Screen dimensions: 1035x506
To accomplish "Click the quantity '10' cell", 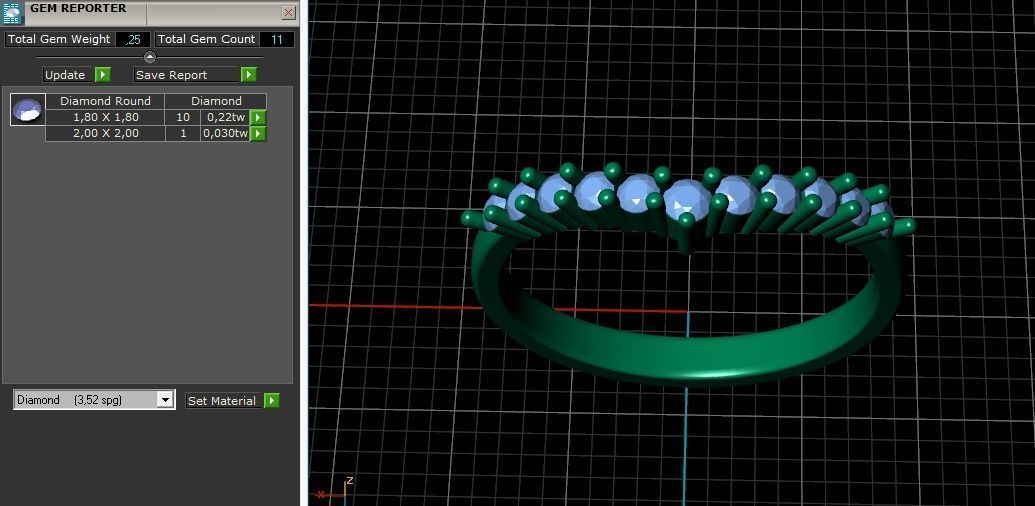I will click(x=183, y=117).
